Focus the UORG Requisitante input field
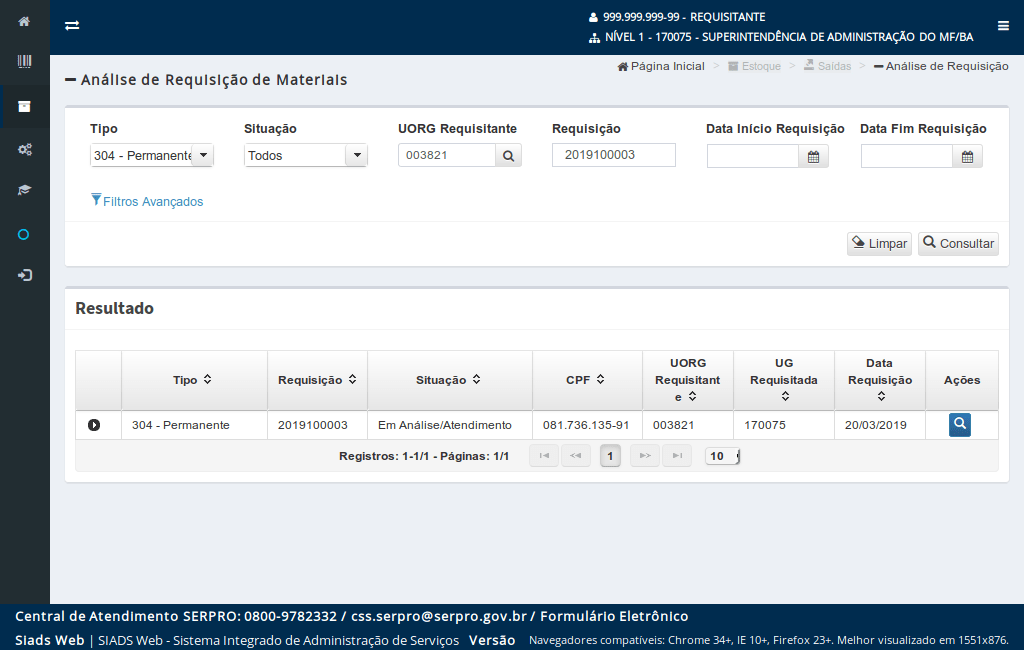Viewport: 1024px width, 650px height. (447, 155)
